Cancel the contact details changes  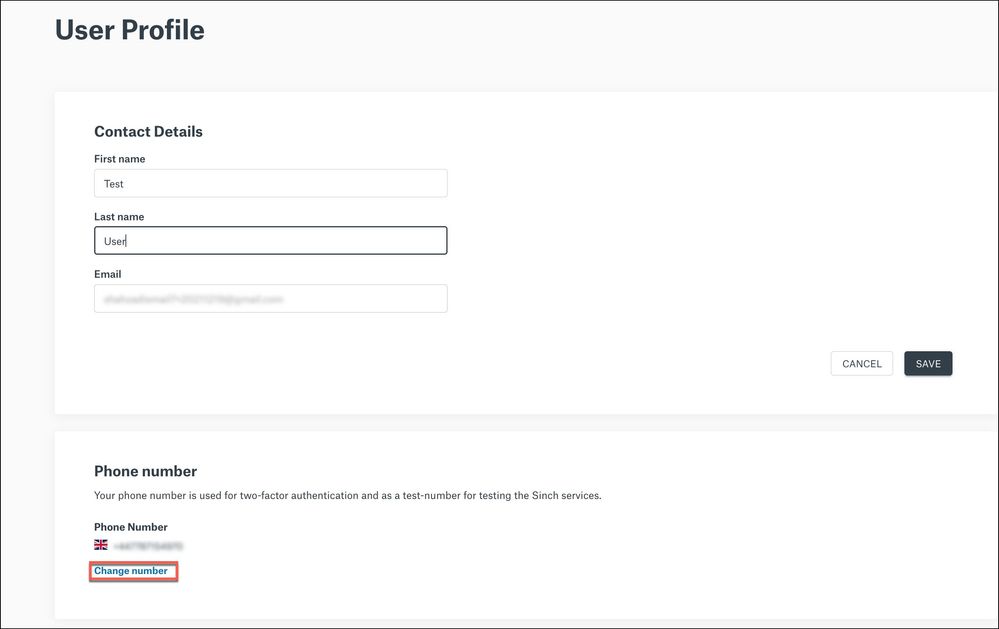(861, 363)
